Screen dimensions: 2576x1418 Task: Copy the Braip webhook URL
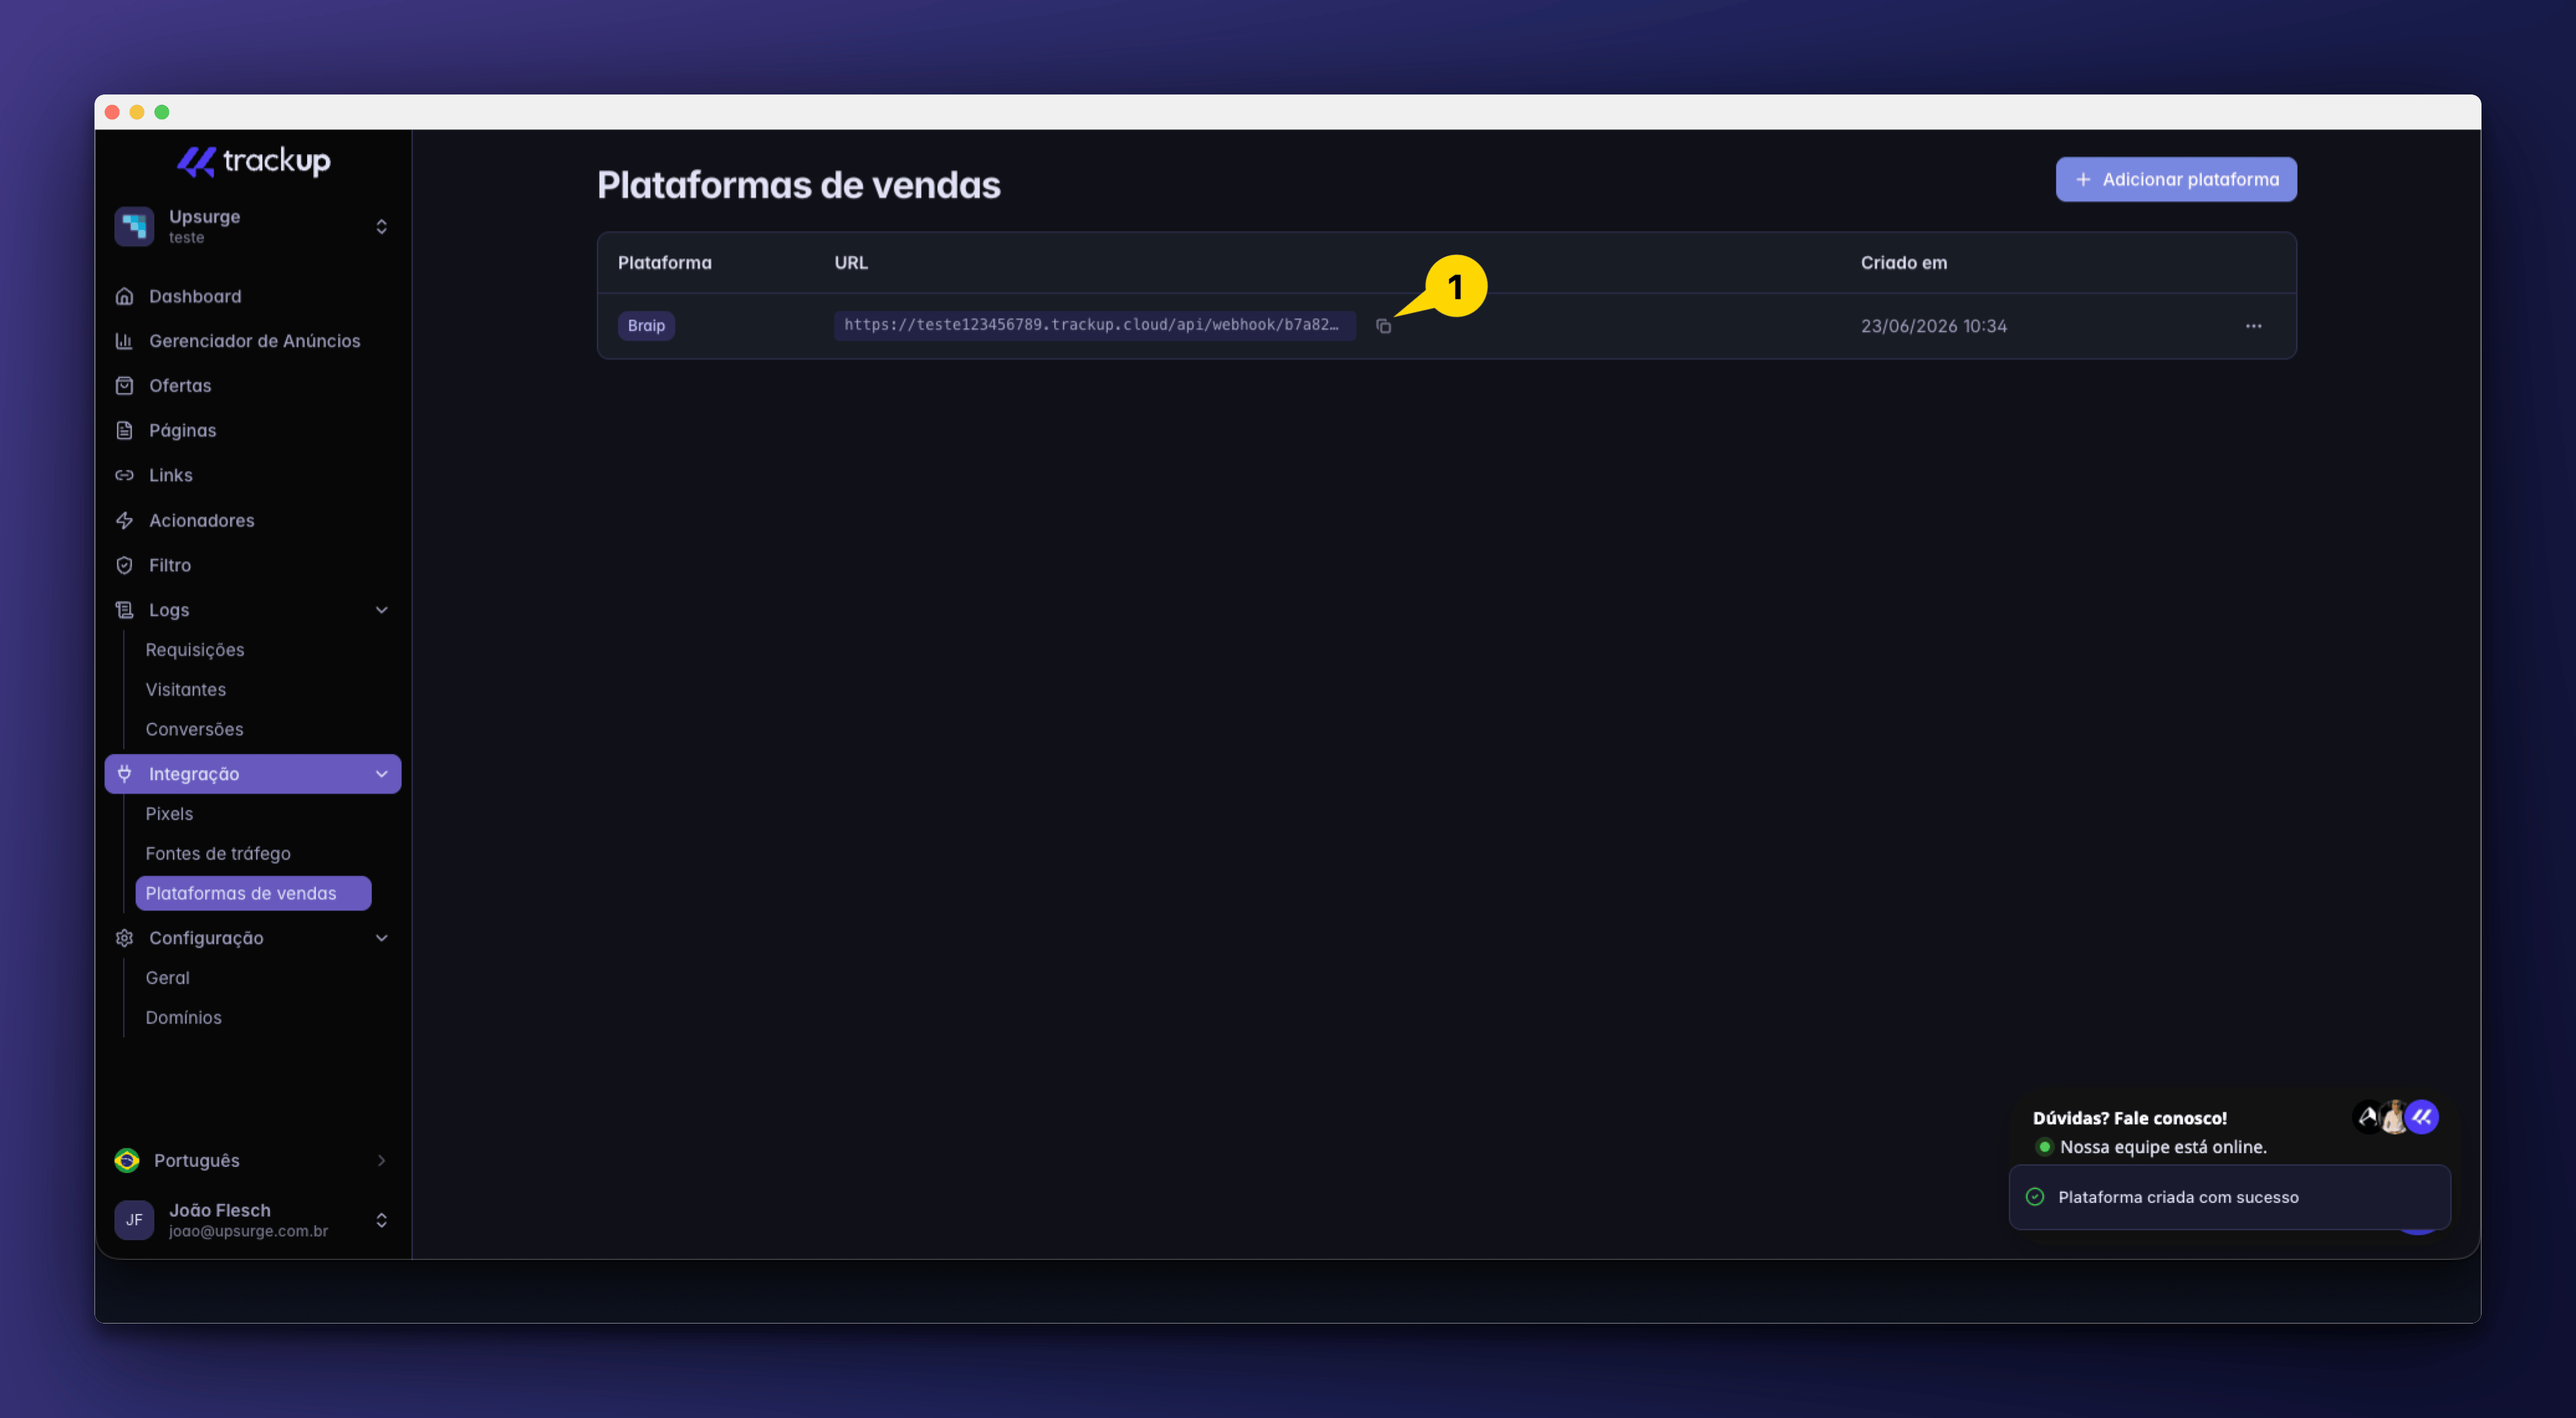pos(1383,326)
